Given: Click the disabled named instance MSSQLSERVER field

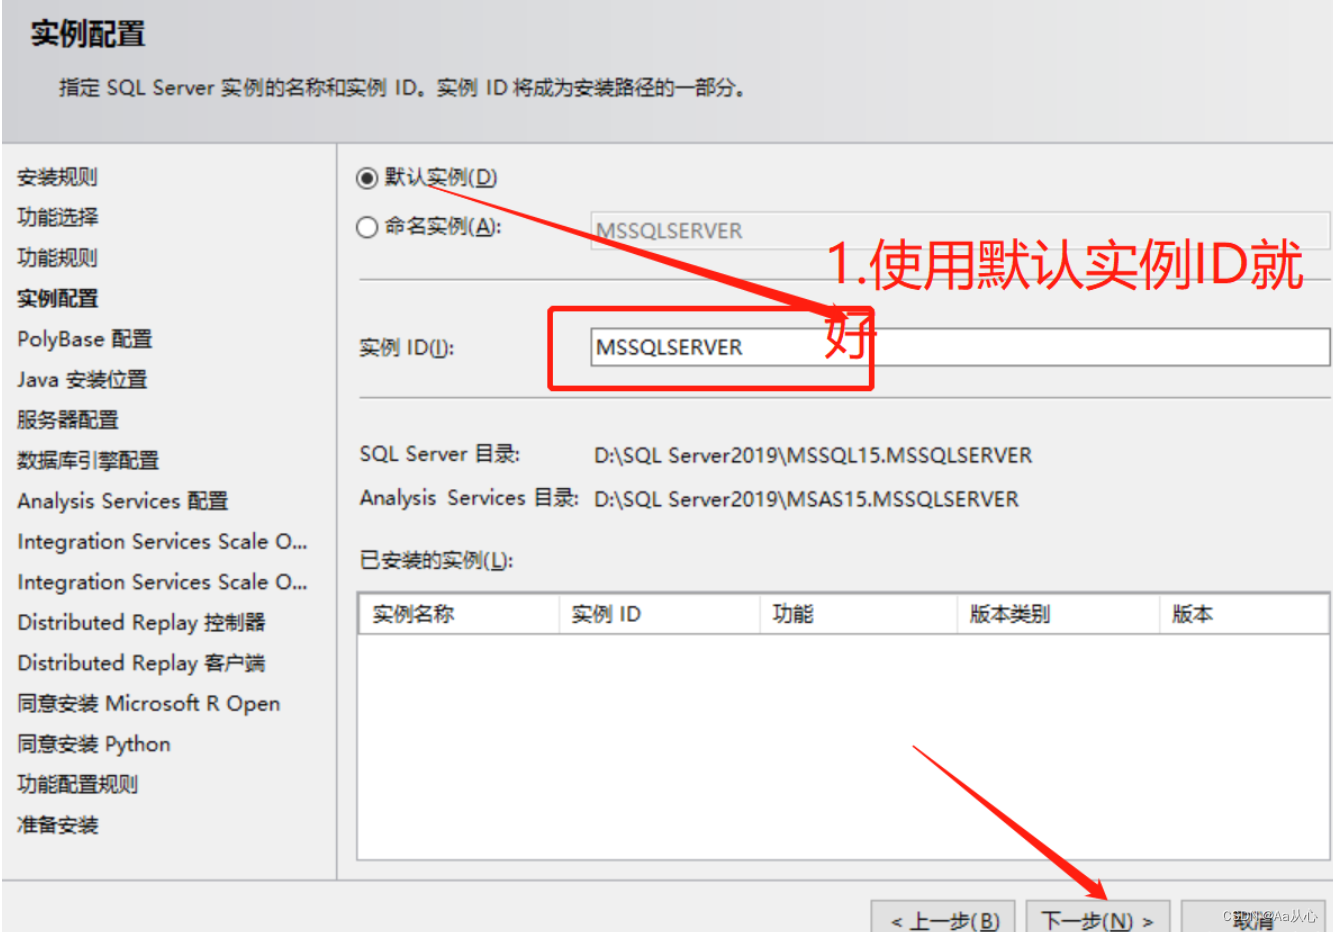Looking at the screenshot, I should pyautogui.click(x=960, y=230).
